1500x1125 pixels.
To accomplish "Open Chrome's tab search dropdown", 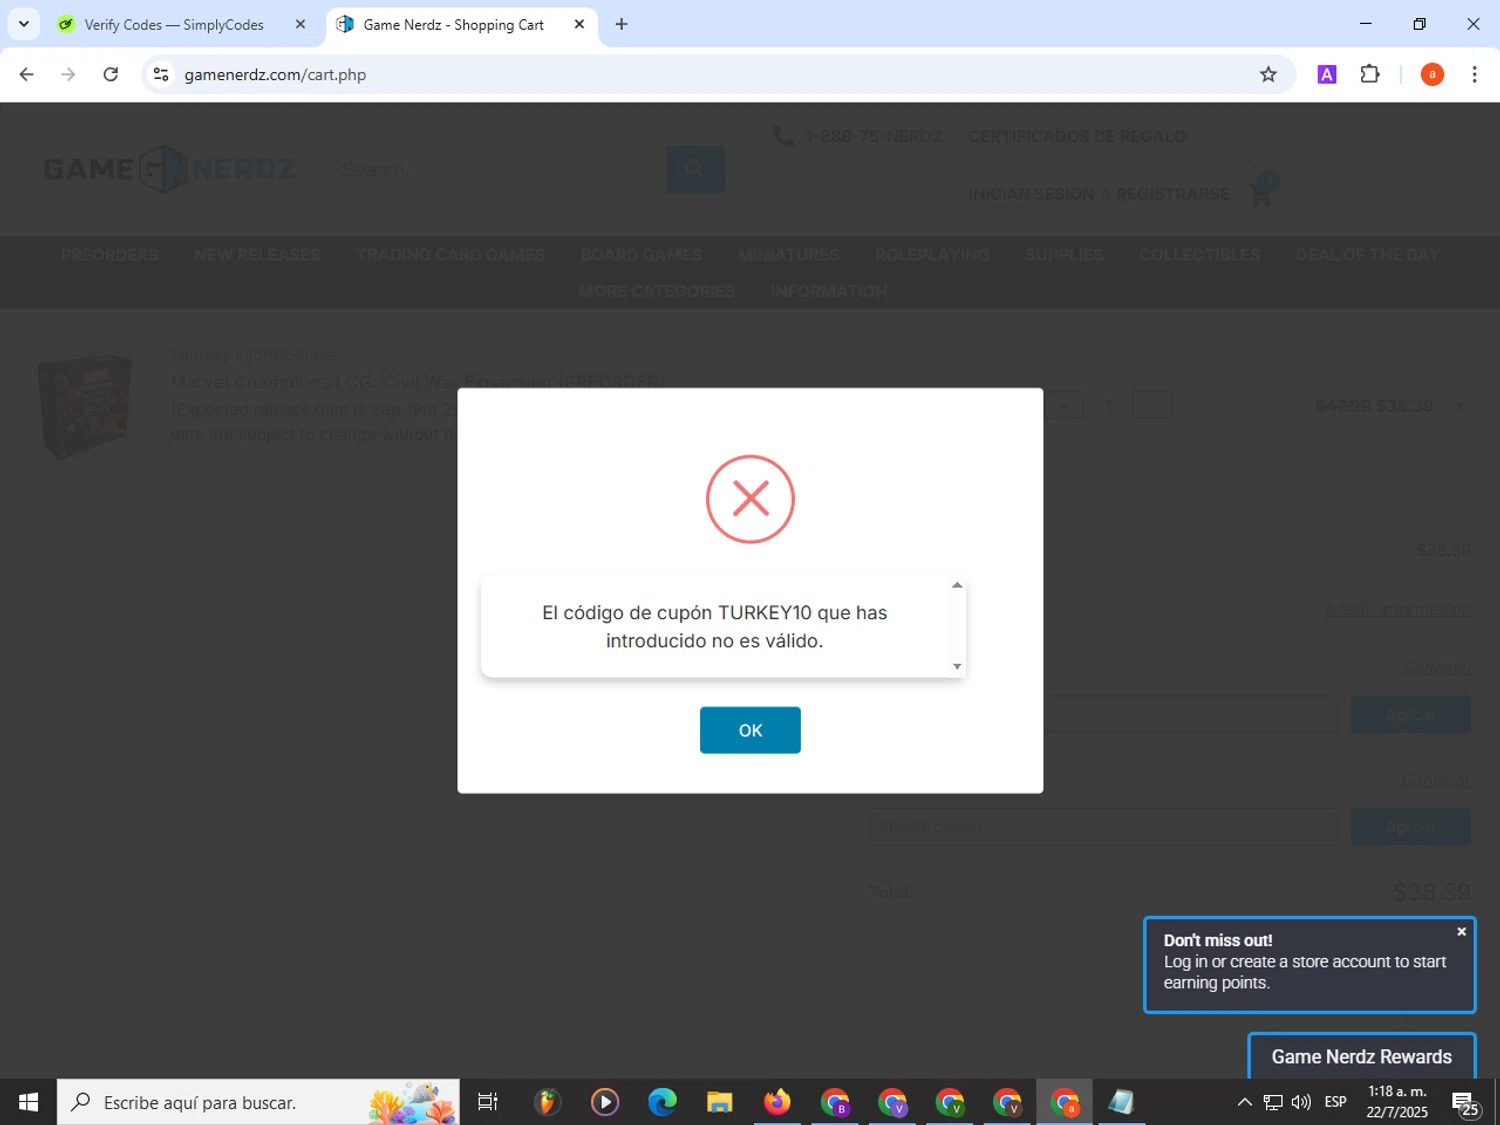I will click(23, 24).
